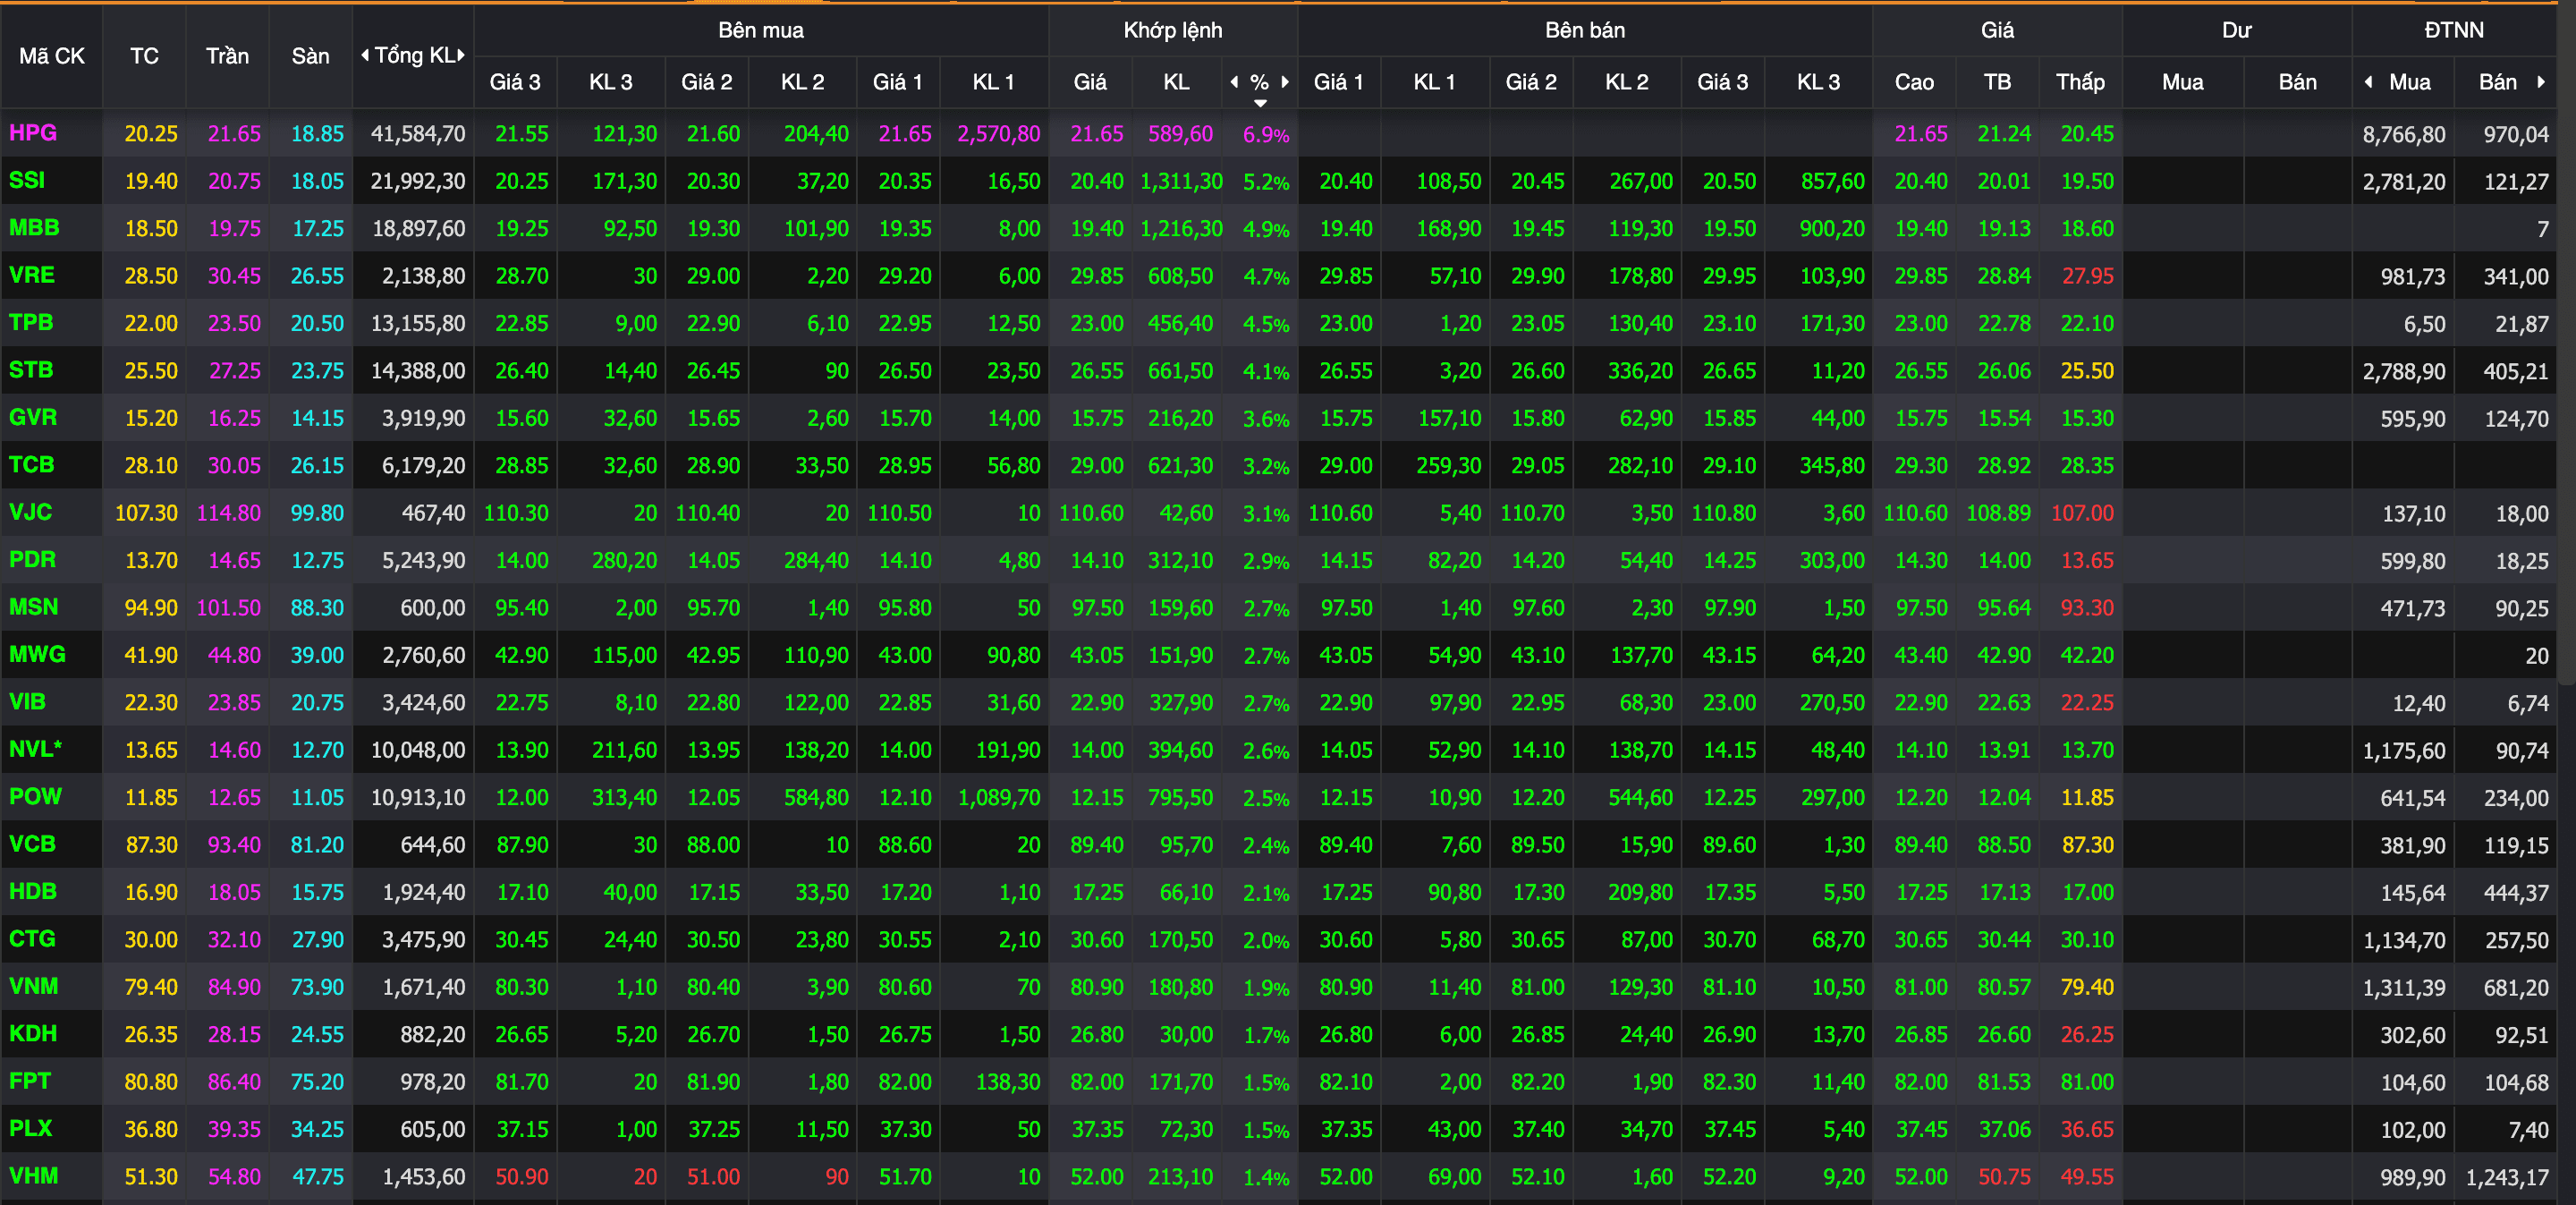Click POW buy volume 1,089,70
The height and width of the screenshot is (1205, 2576).
999,798
